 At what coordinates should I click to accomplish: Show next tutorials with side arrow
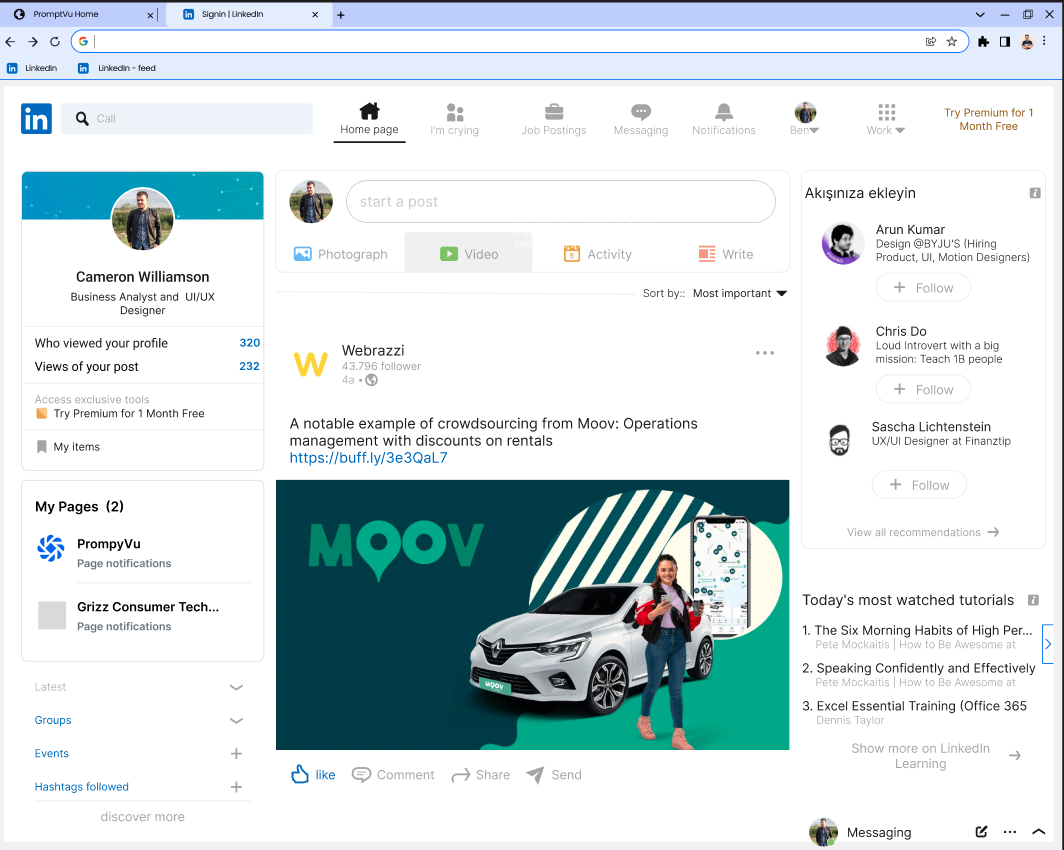(x=1048, y=644)
